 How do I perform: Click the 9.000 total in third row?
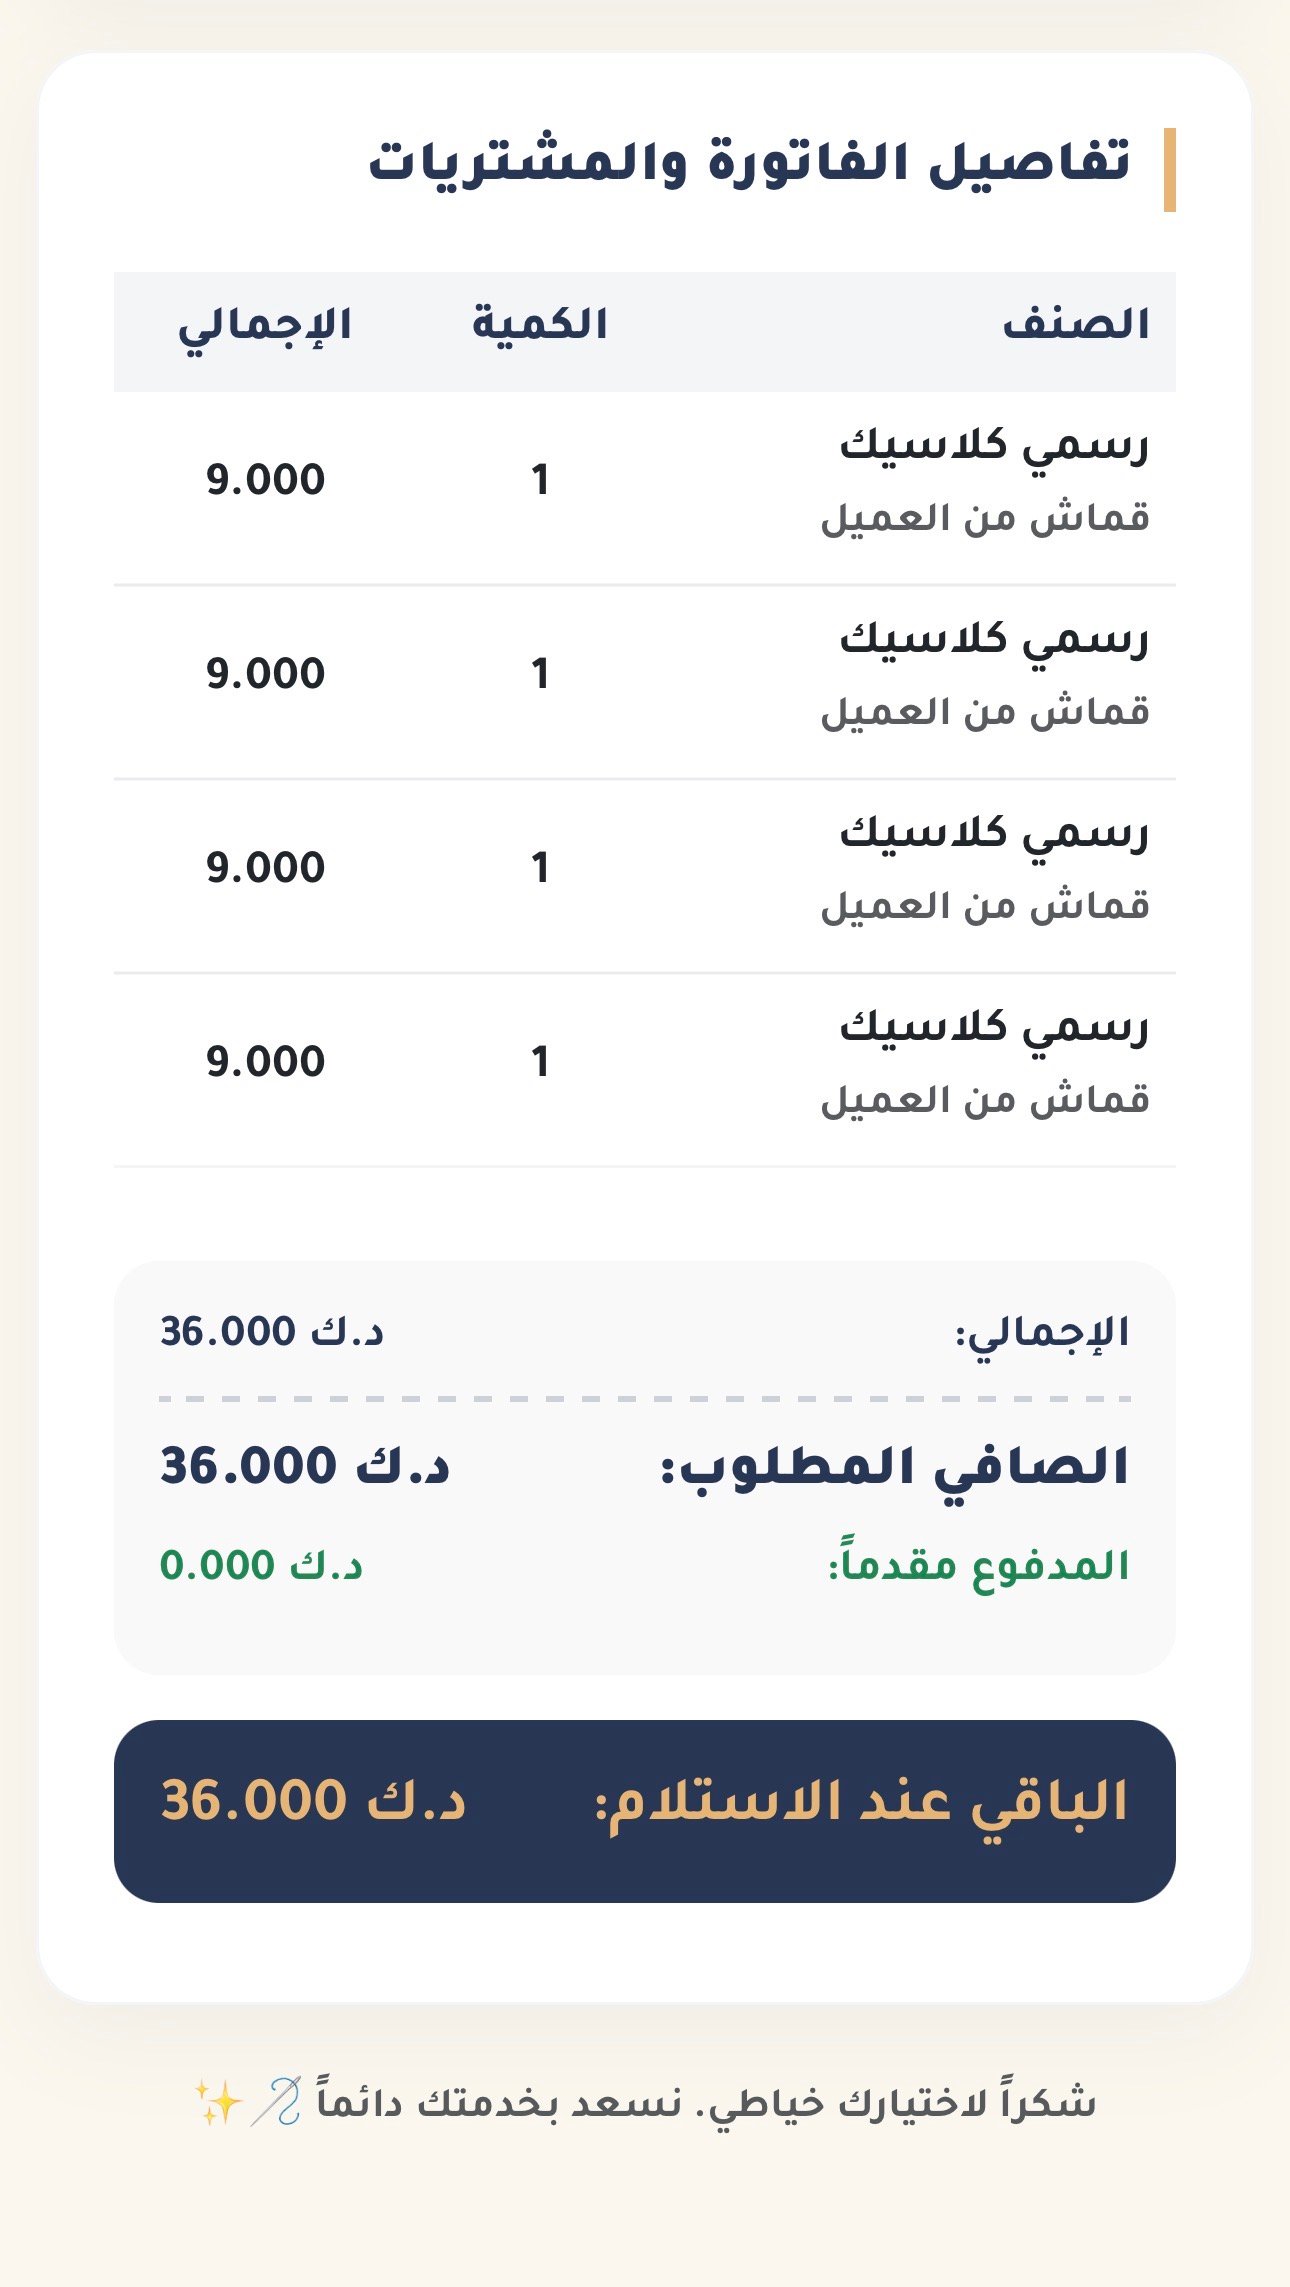pyautogui.click(x=266, y=868)
